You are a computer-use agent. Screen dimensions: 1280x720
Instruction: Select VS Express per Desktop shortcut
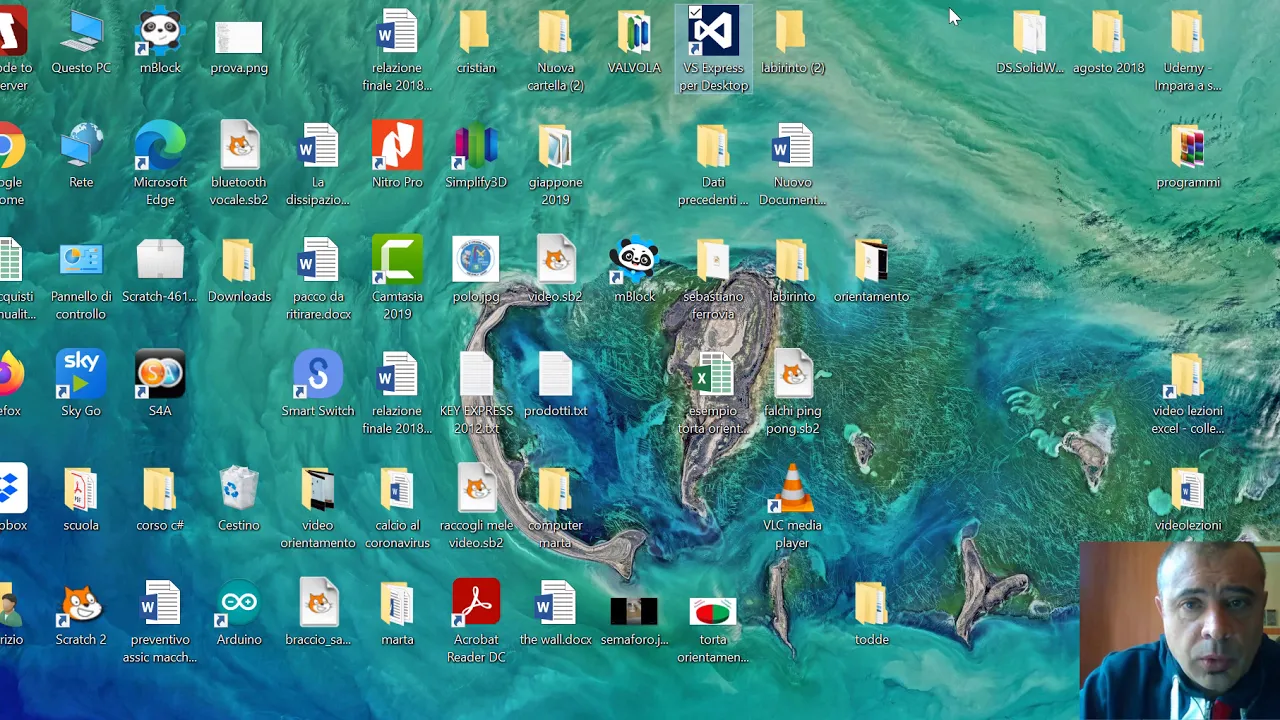(x=714, y=50)
